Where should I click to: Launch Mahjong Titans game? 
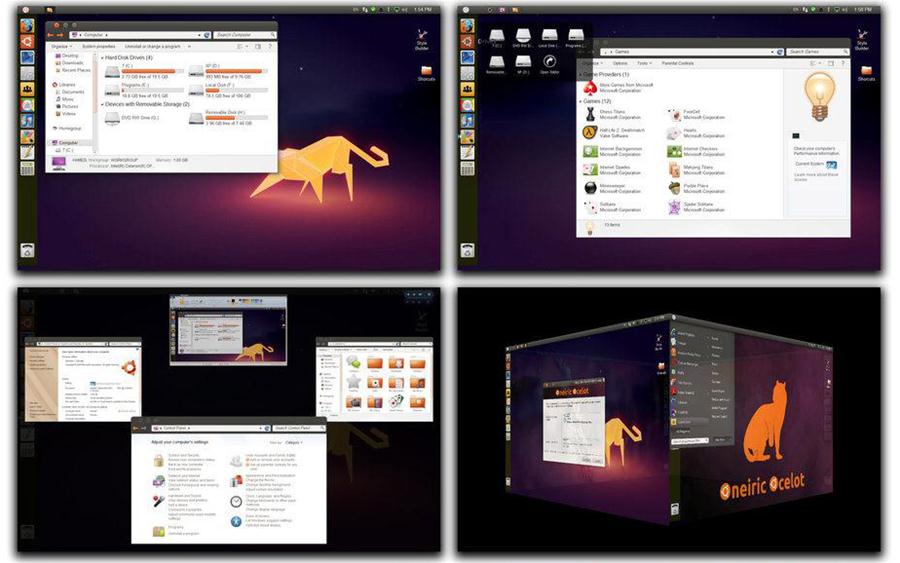[x=674, y=170]
